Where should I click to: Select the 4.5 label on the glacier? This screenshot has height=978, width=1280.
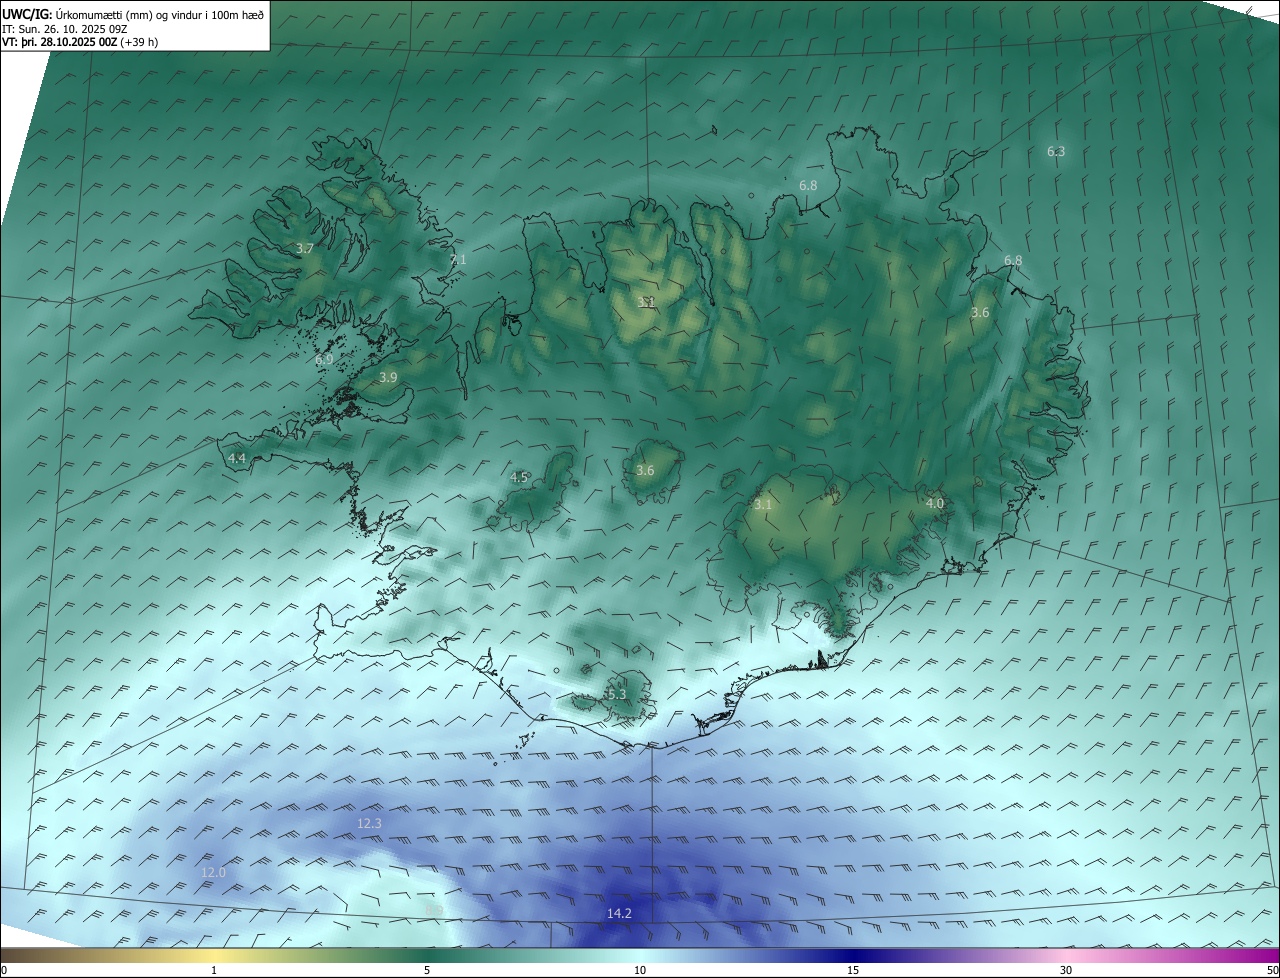click(x=519, y=478)
